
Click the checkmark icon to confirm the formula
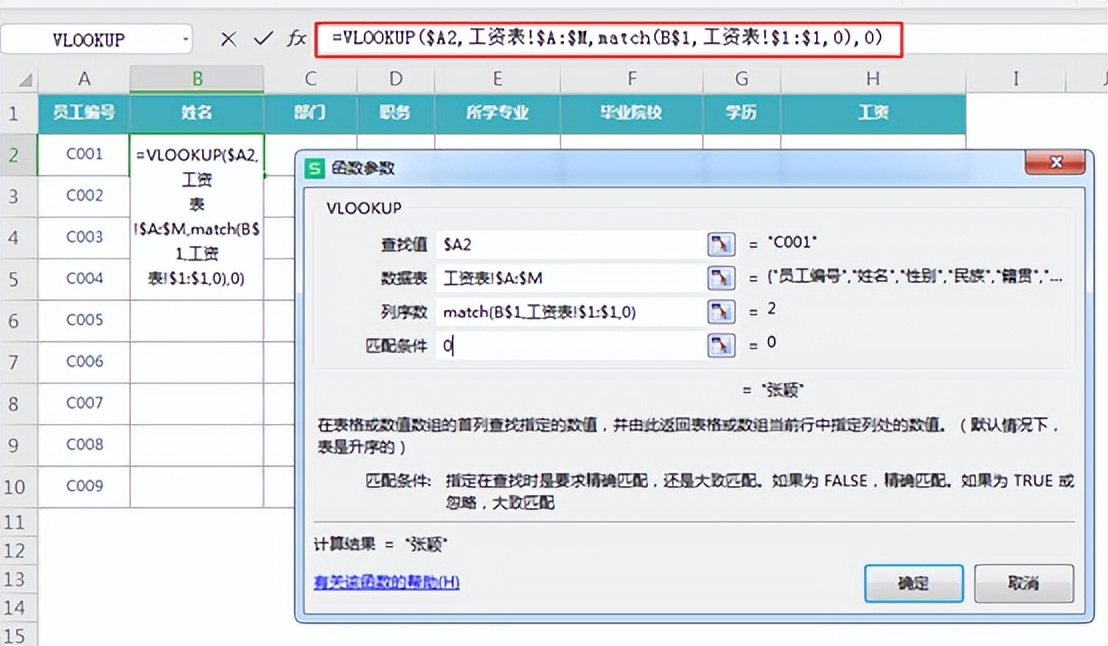coord(262,38)
